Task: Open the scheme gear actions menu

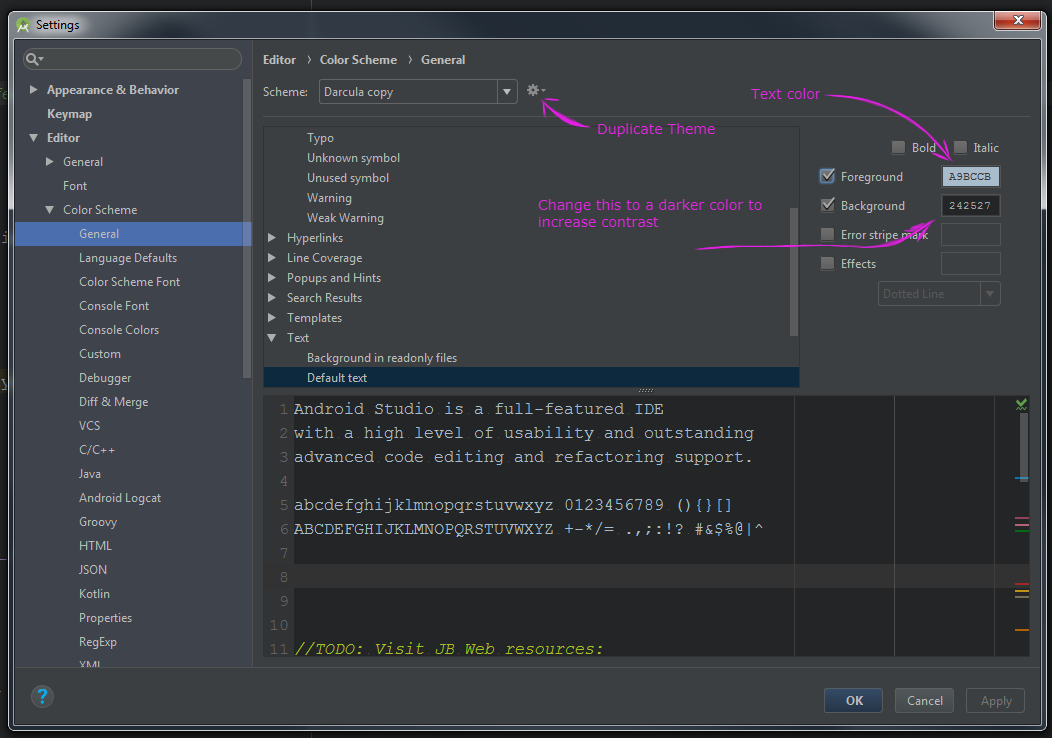Action: 535,90
